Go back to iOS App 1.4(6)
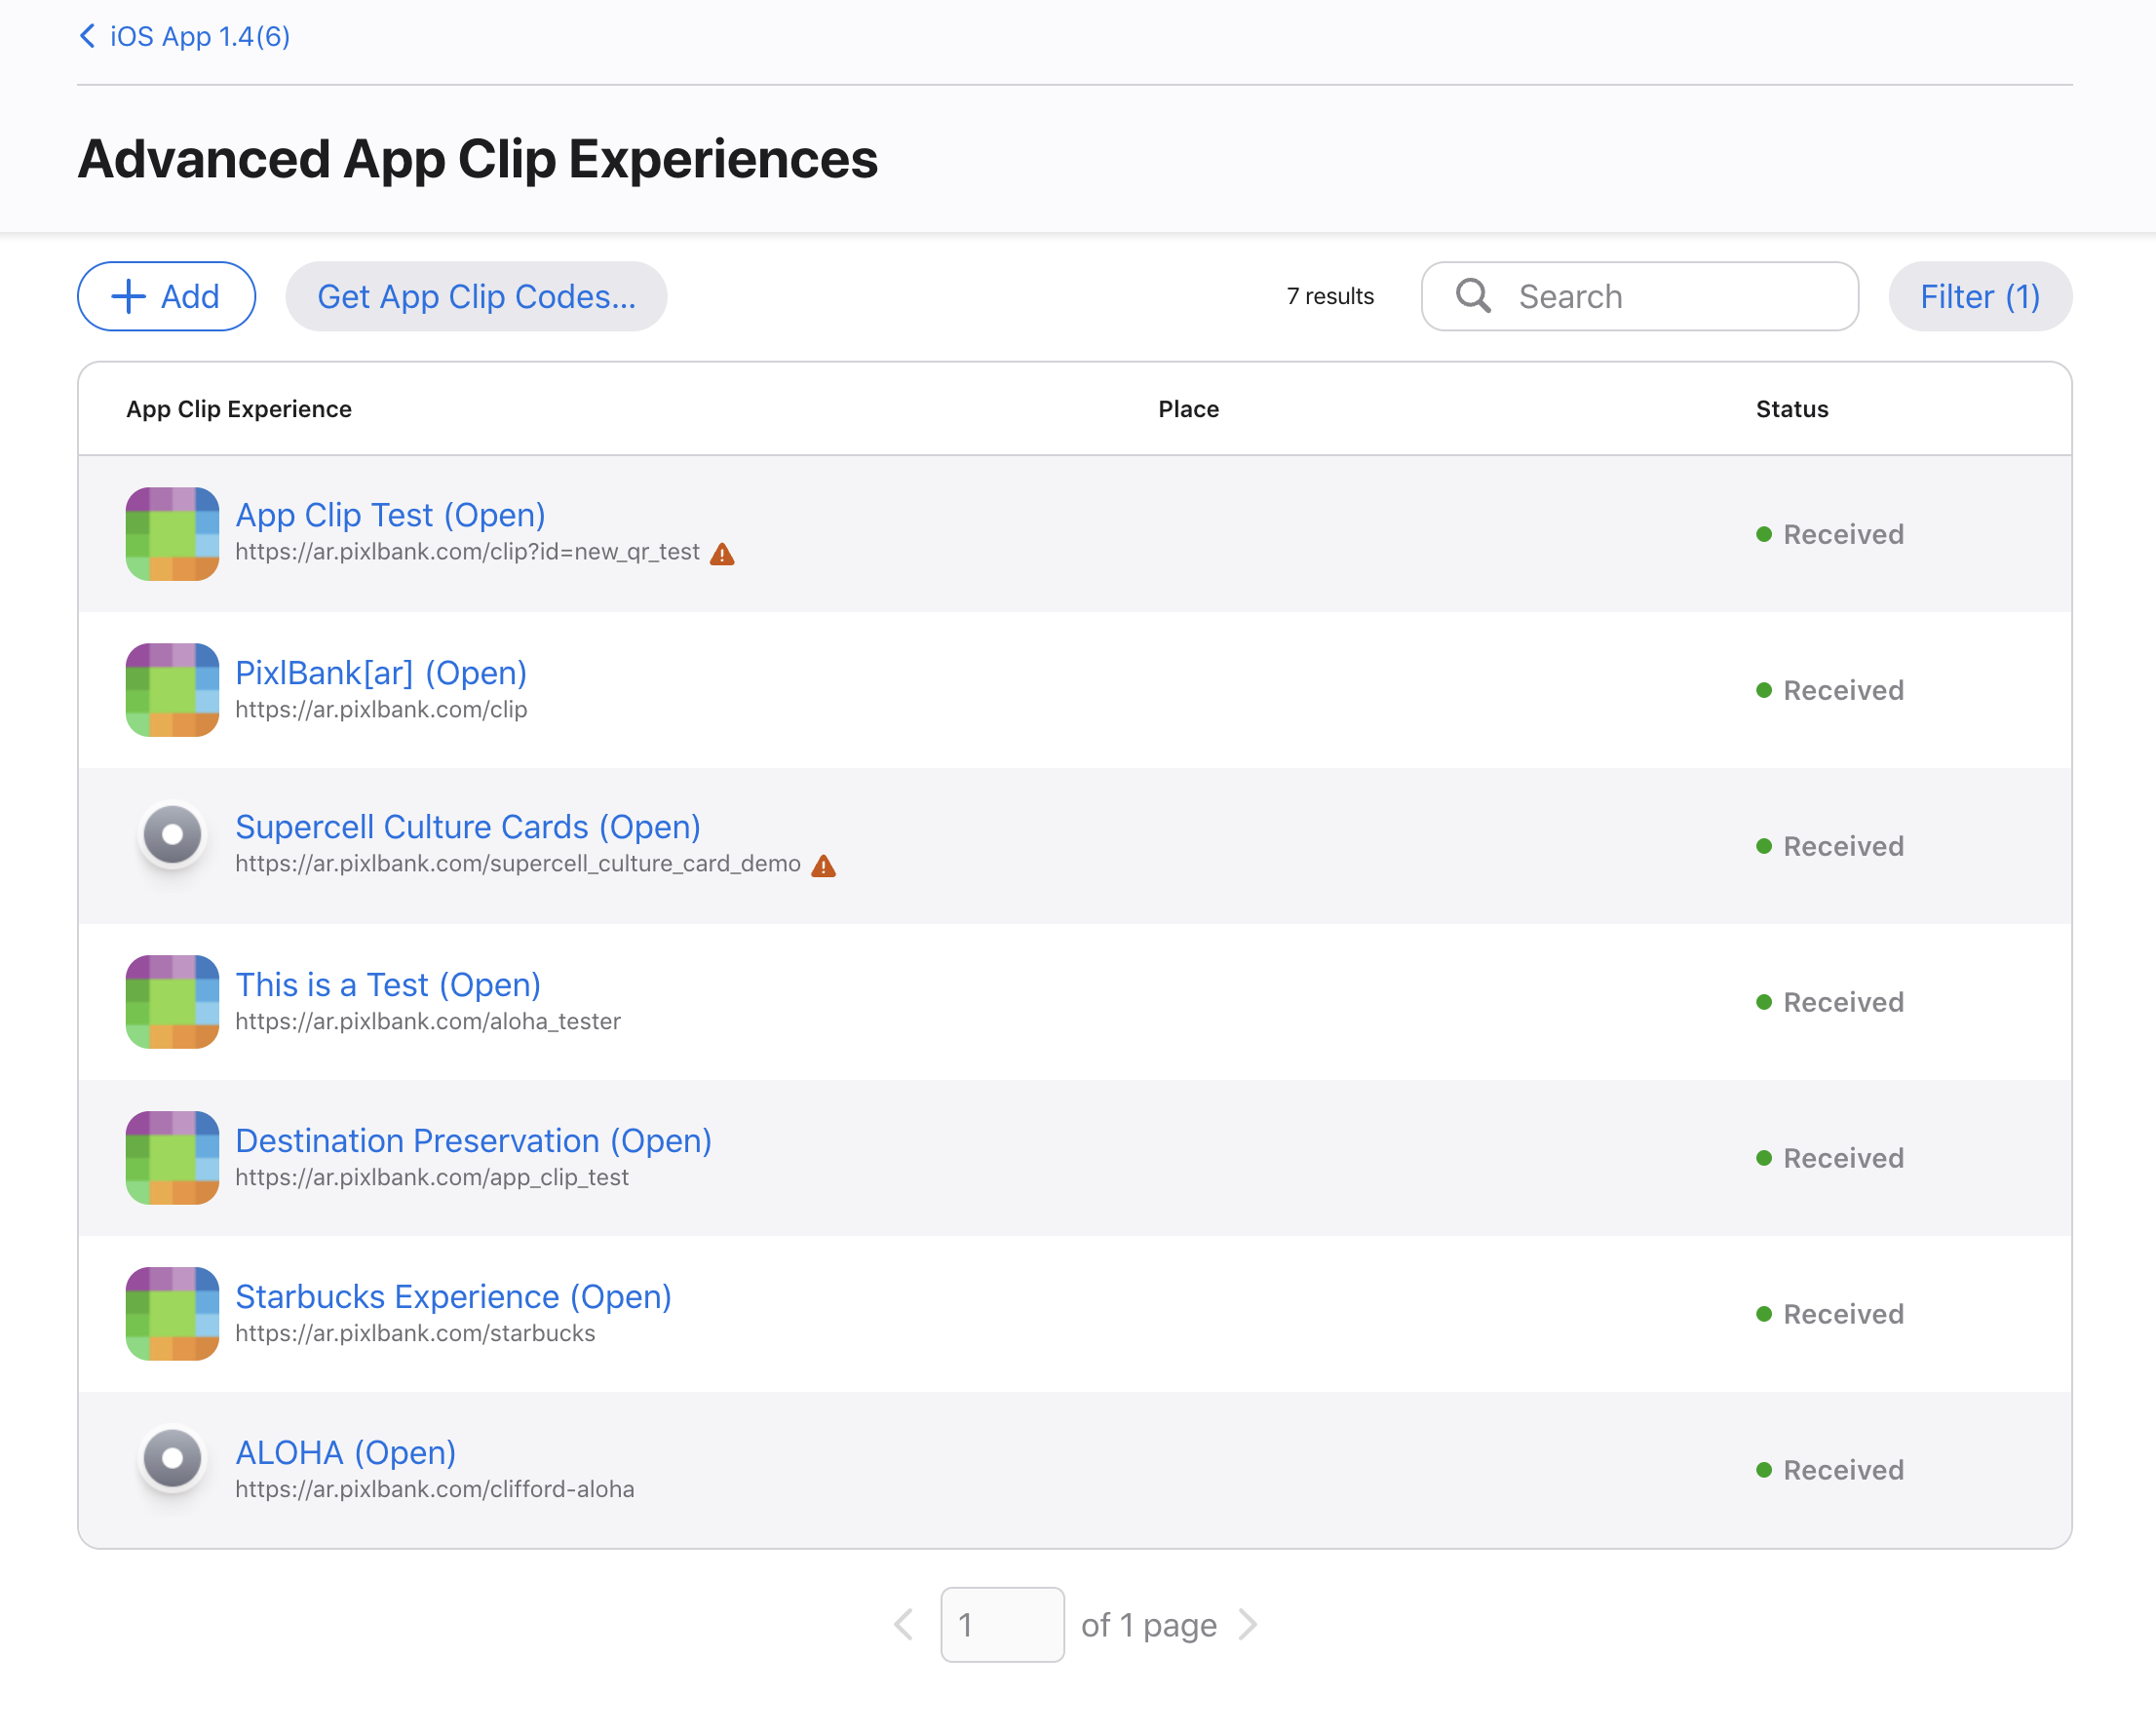 (x=185, y=37)
